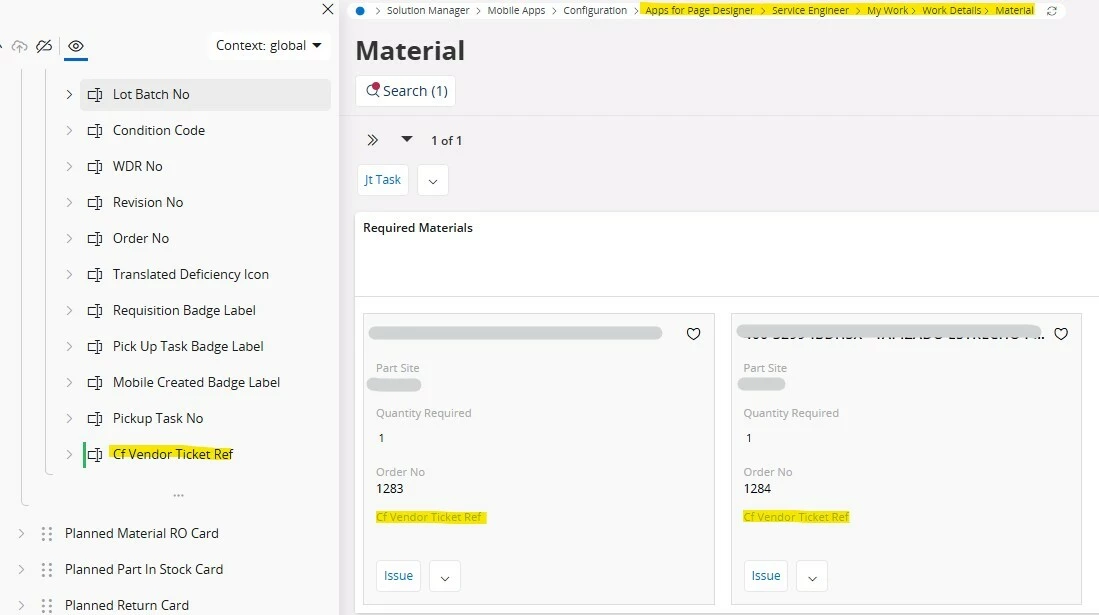Click the cloud upload publish icon
Viewport: 1099px width, 615px height.
point(19,46)
